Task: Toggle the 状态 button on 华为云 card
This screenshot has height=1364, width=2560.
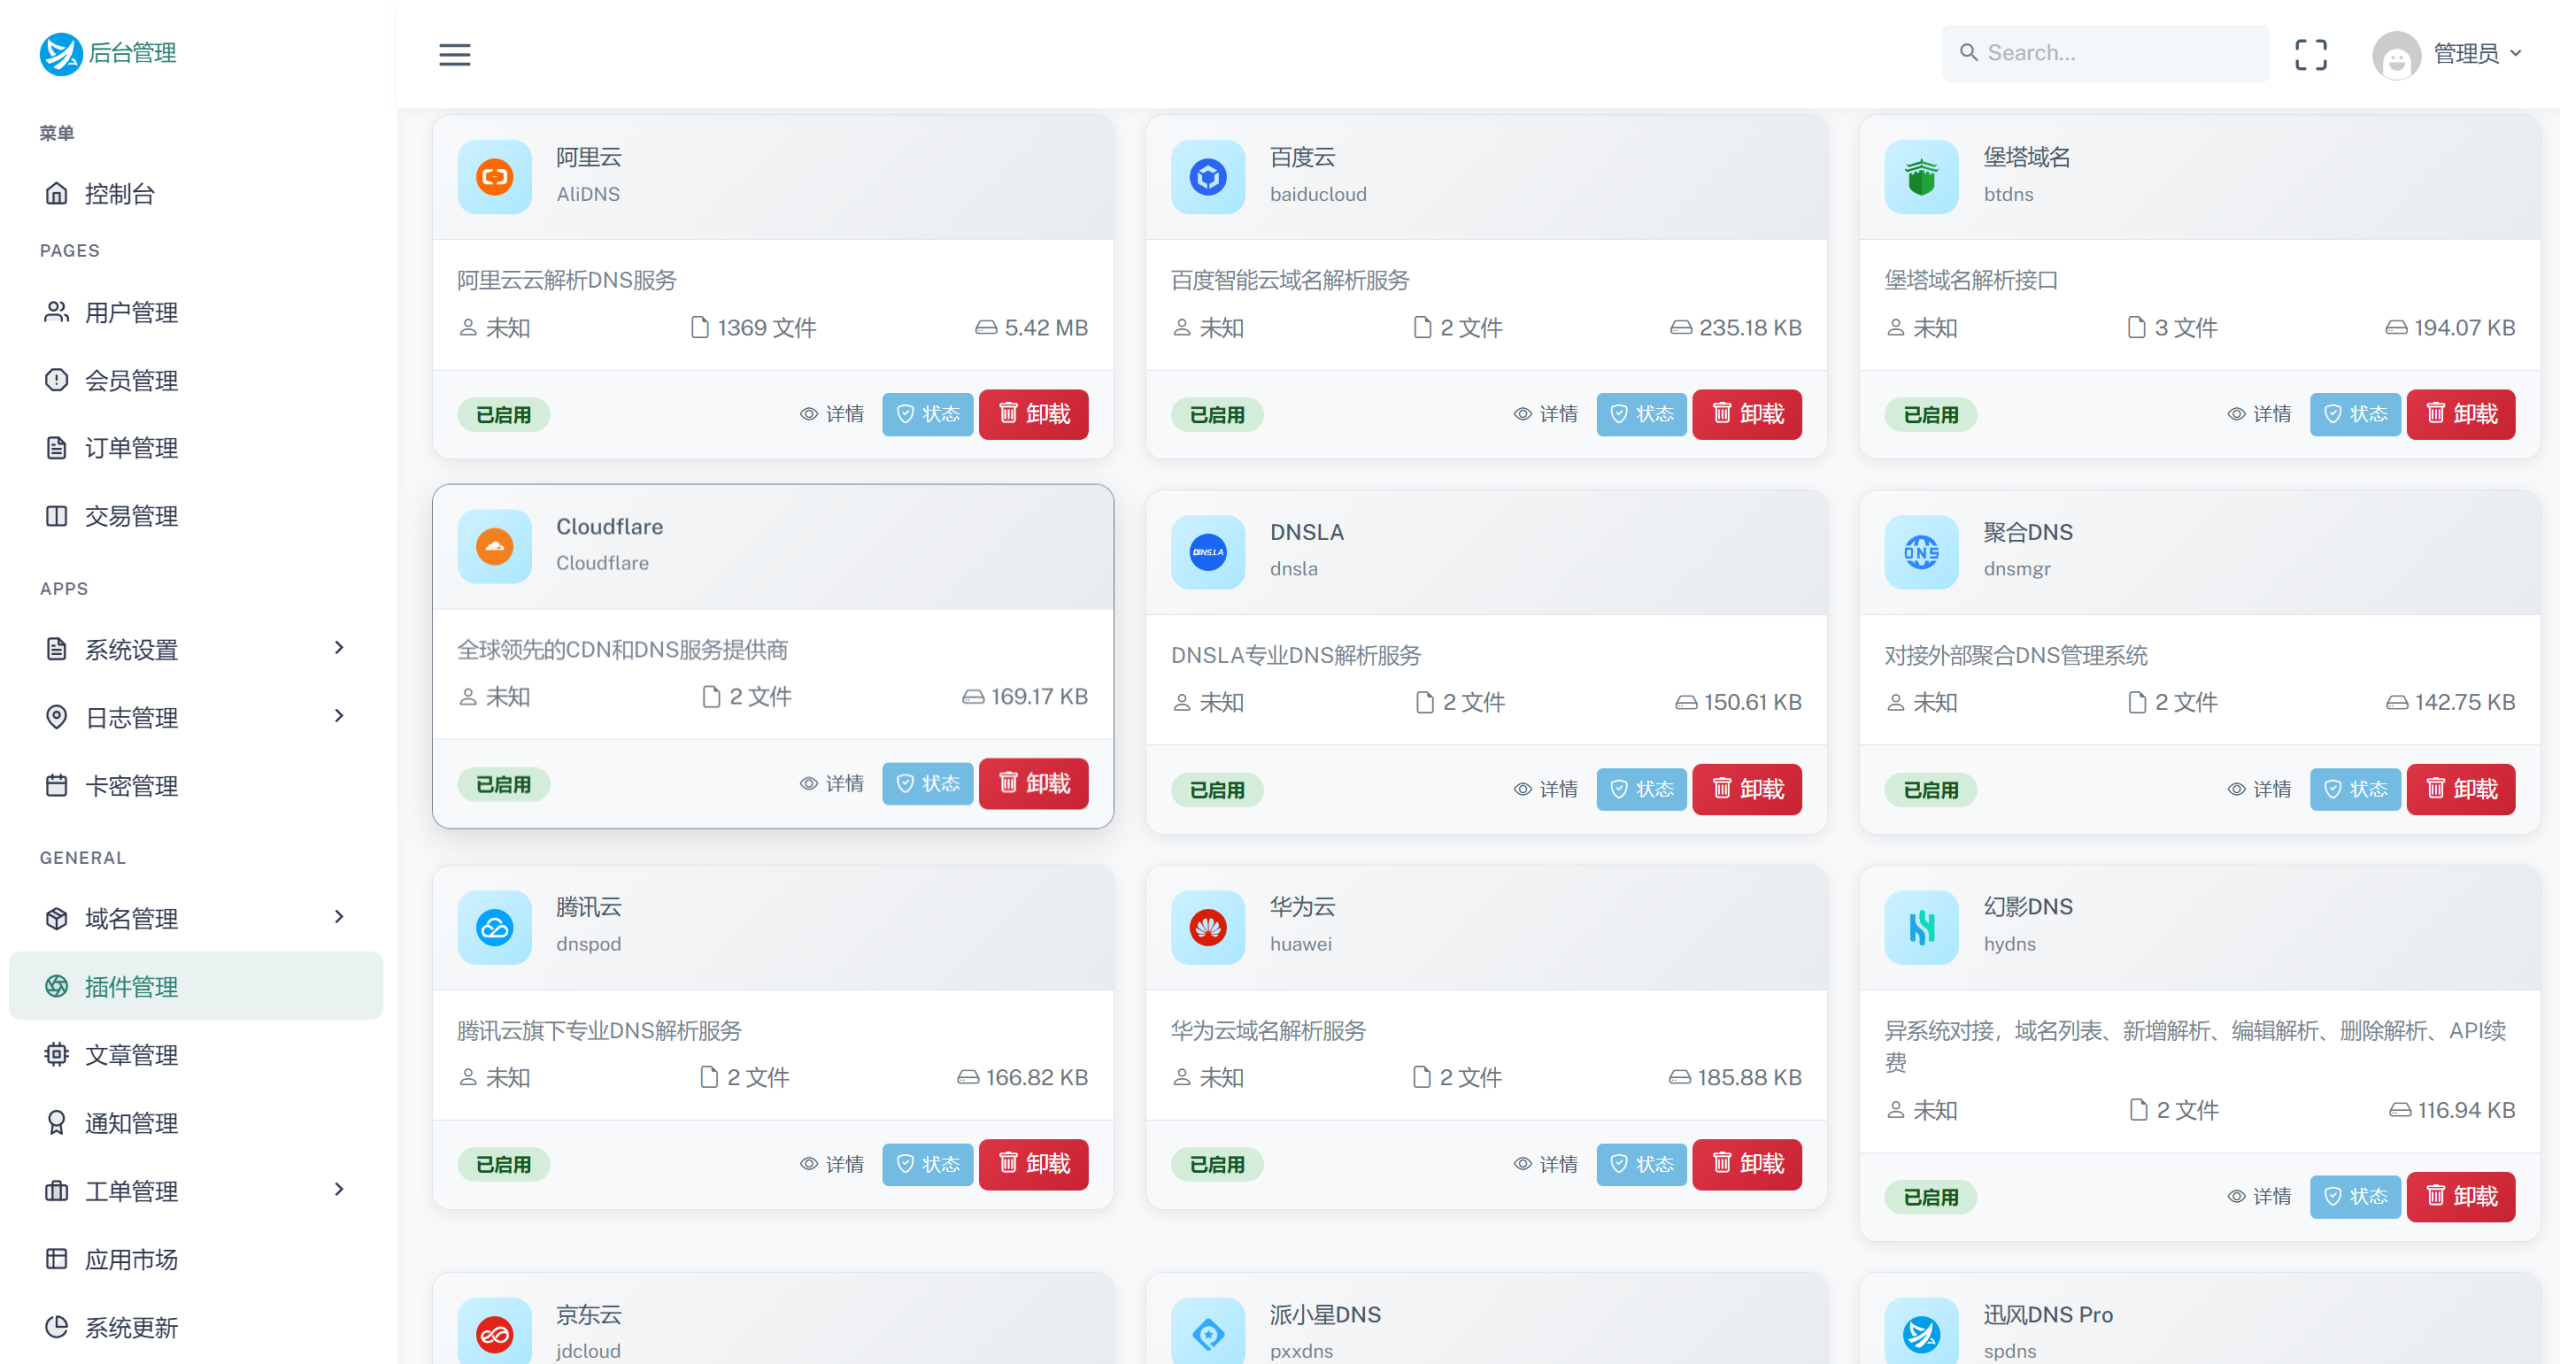Action: pos(1641,1164)
